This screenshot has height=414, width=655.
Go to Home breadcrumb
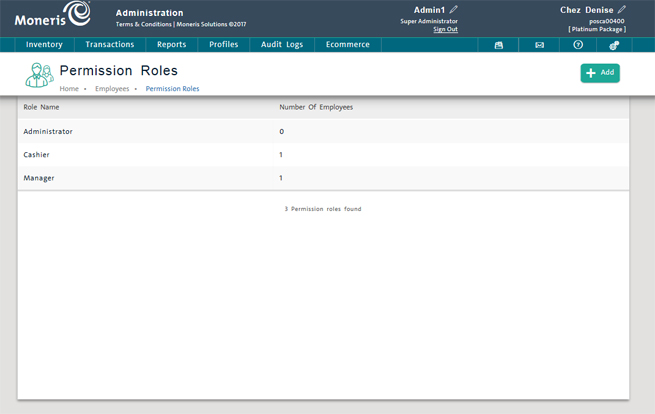click(x=69, y=89)
